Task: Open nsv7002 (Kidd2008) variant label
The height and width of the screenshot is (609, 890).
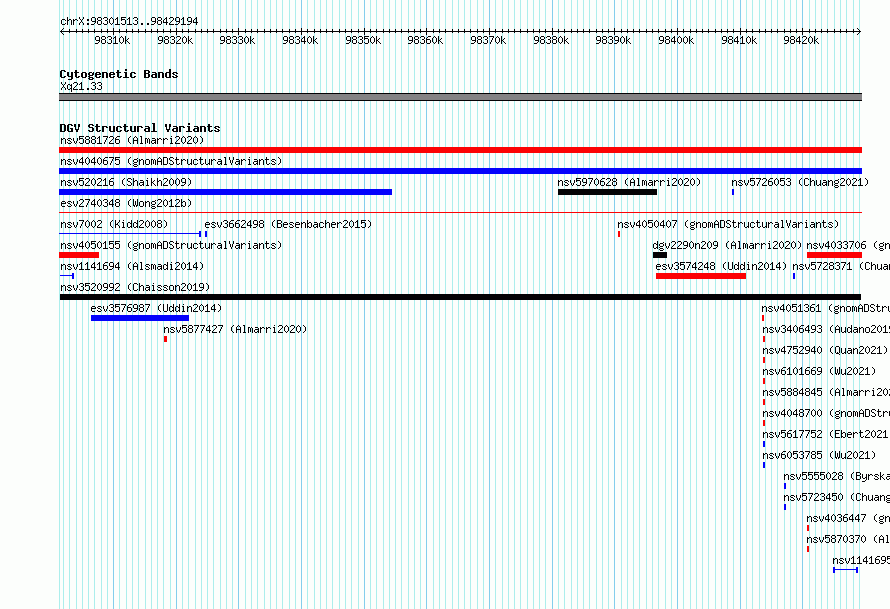Action: pos(114,224)
